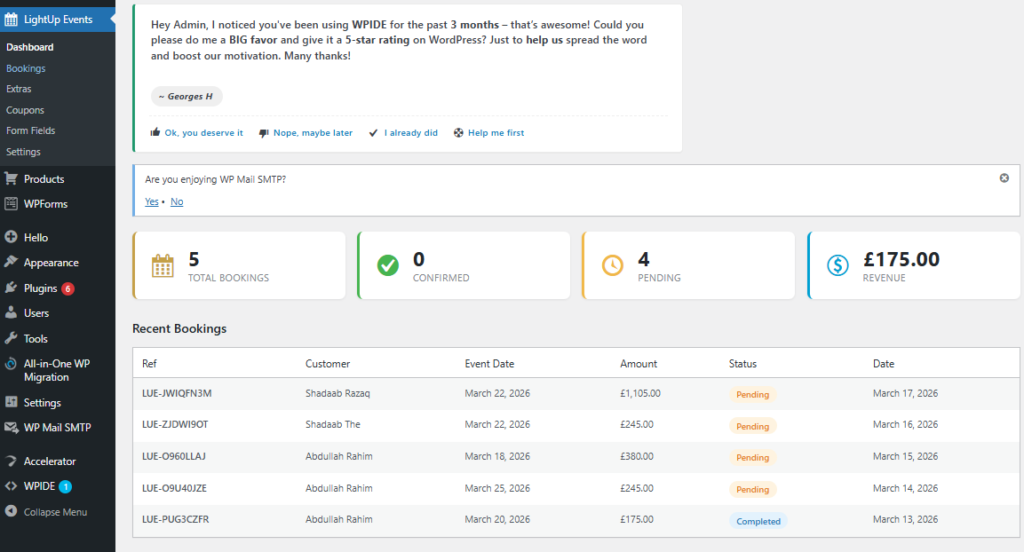Click the Completed status badge
The height and width of the screenshot is (552, 1024).
click(758, 521)
